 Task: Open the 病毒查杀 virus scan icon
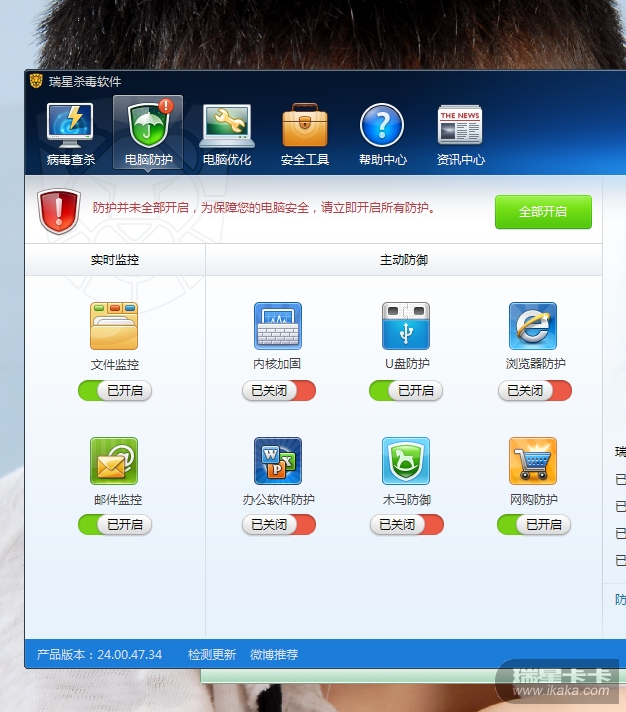pyautogui.click(x=70, y=126)
